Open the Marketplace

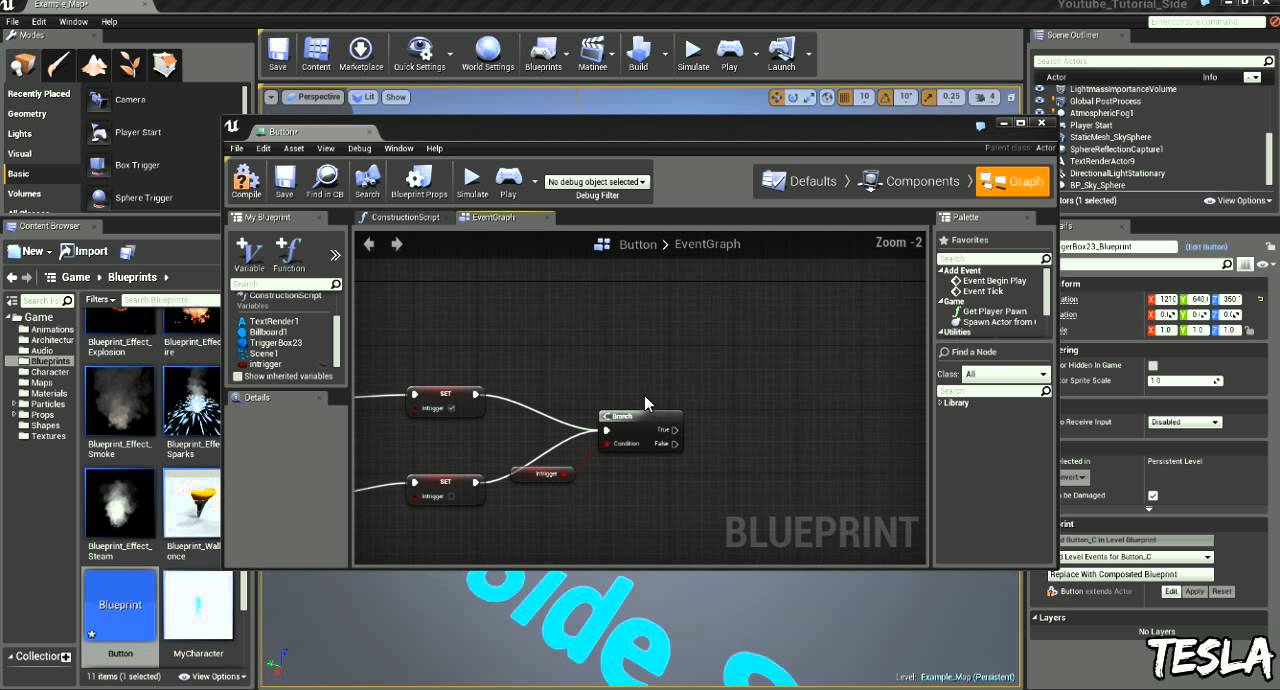(361, 54)
